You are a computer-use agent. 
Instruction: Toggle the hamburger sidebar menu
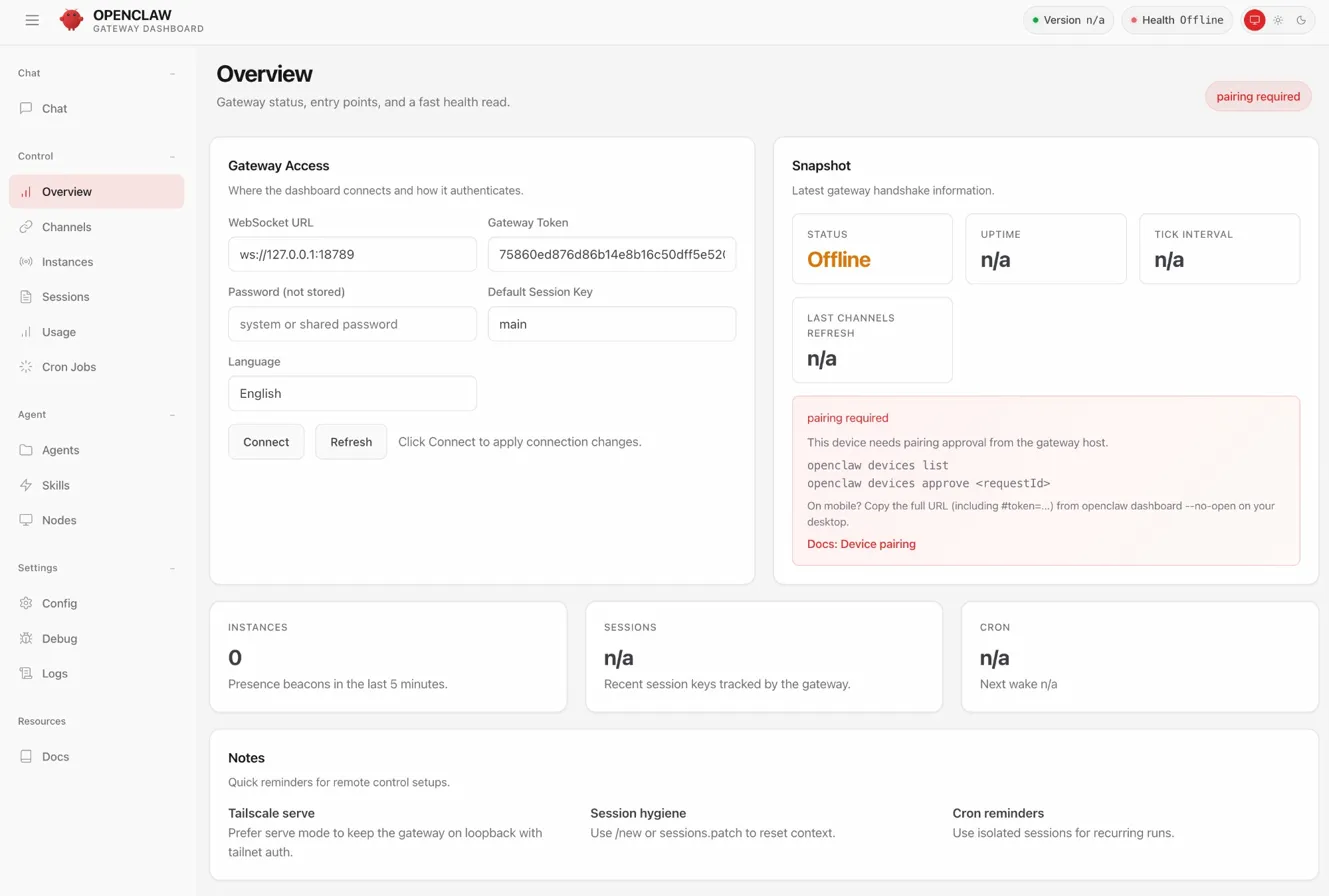point(32,20)
